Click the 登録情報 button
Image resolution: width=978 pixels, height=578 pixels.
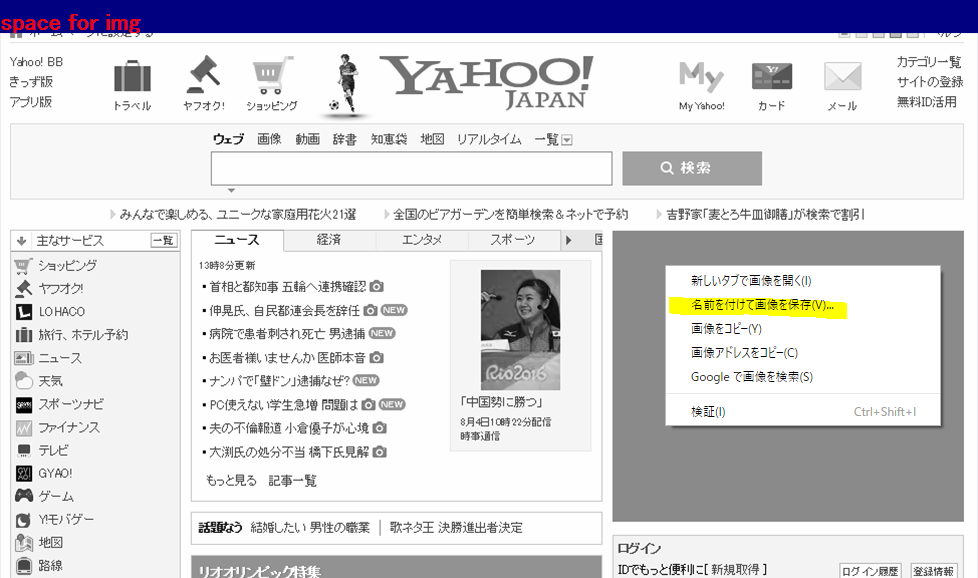(x=933, y=571)
